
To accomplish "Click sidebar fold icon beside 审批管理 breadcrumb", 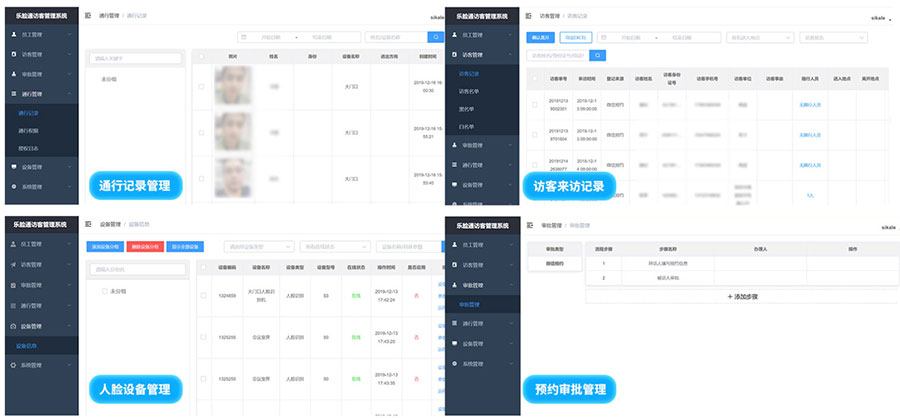I will pyautogui.click(x=529, y=227).
